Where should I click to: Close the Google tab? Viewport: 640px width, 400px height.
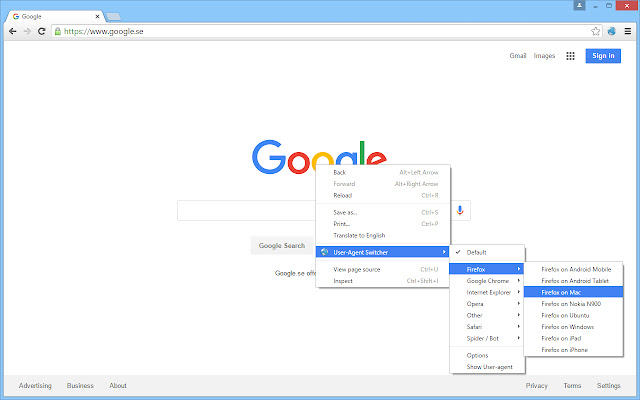(98, 17)
